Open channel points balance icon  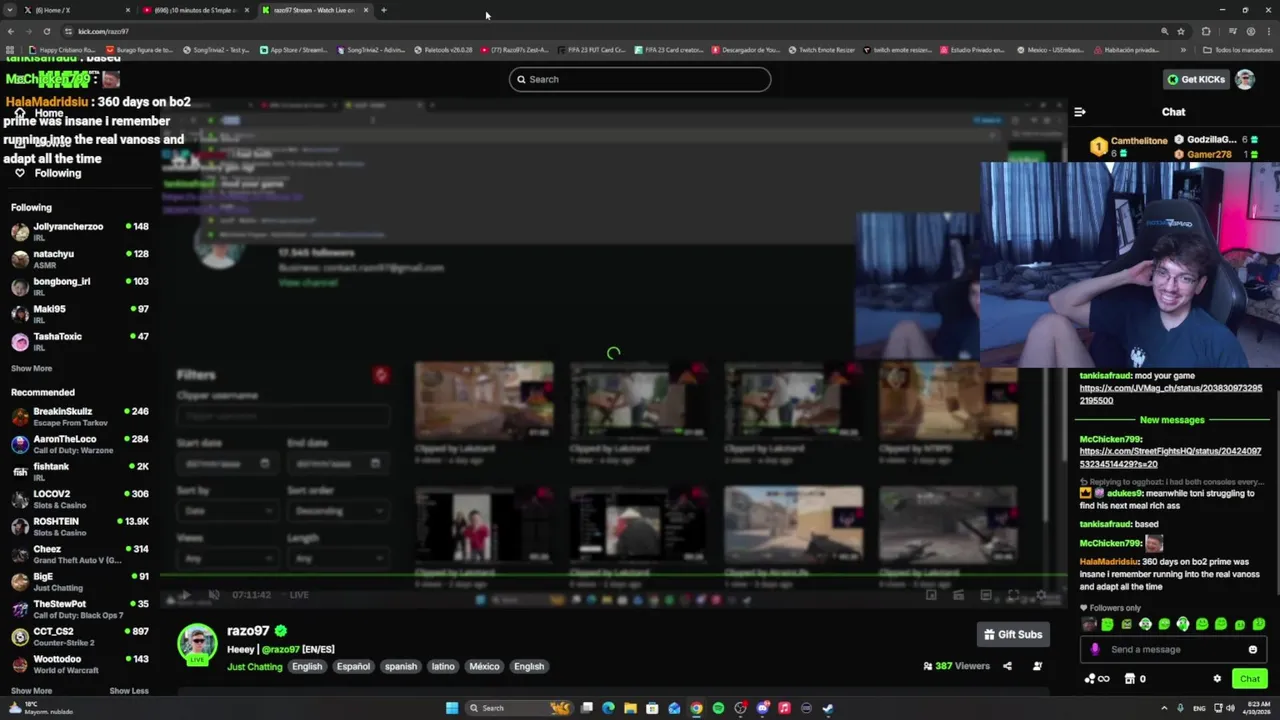[x=1096, y=679]
